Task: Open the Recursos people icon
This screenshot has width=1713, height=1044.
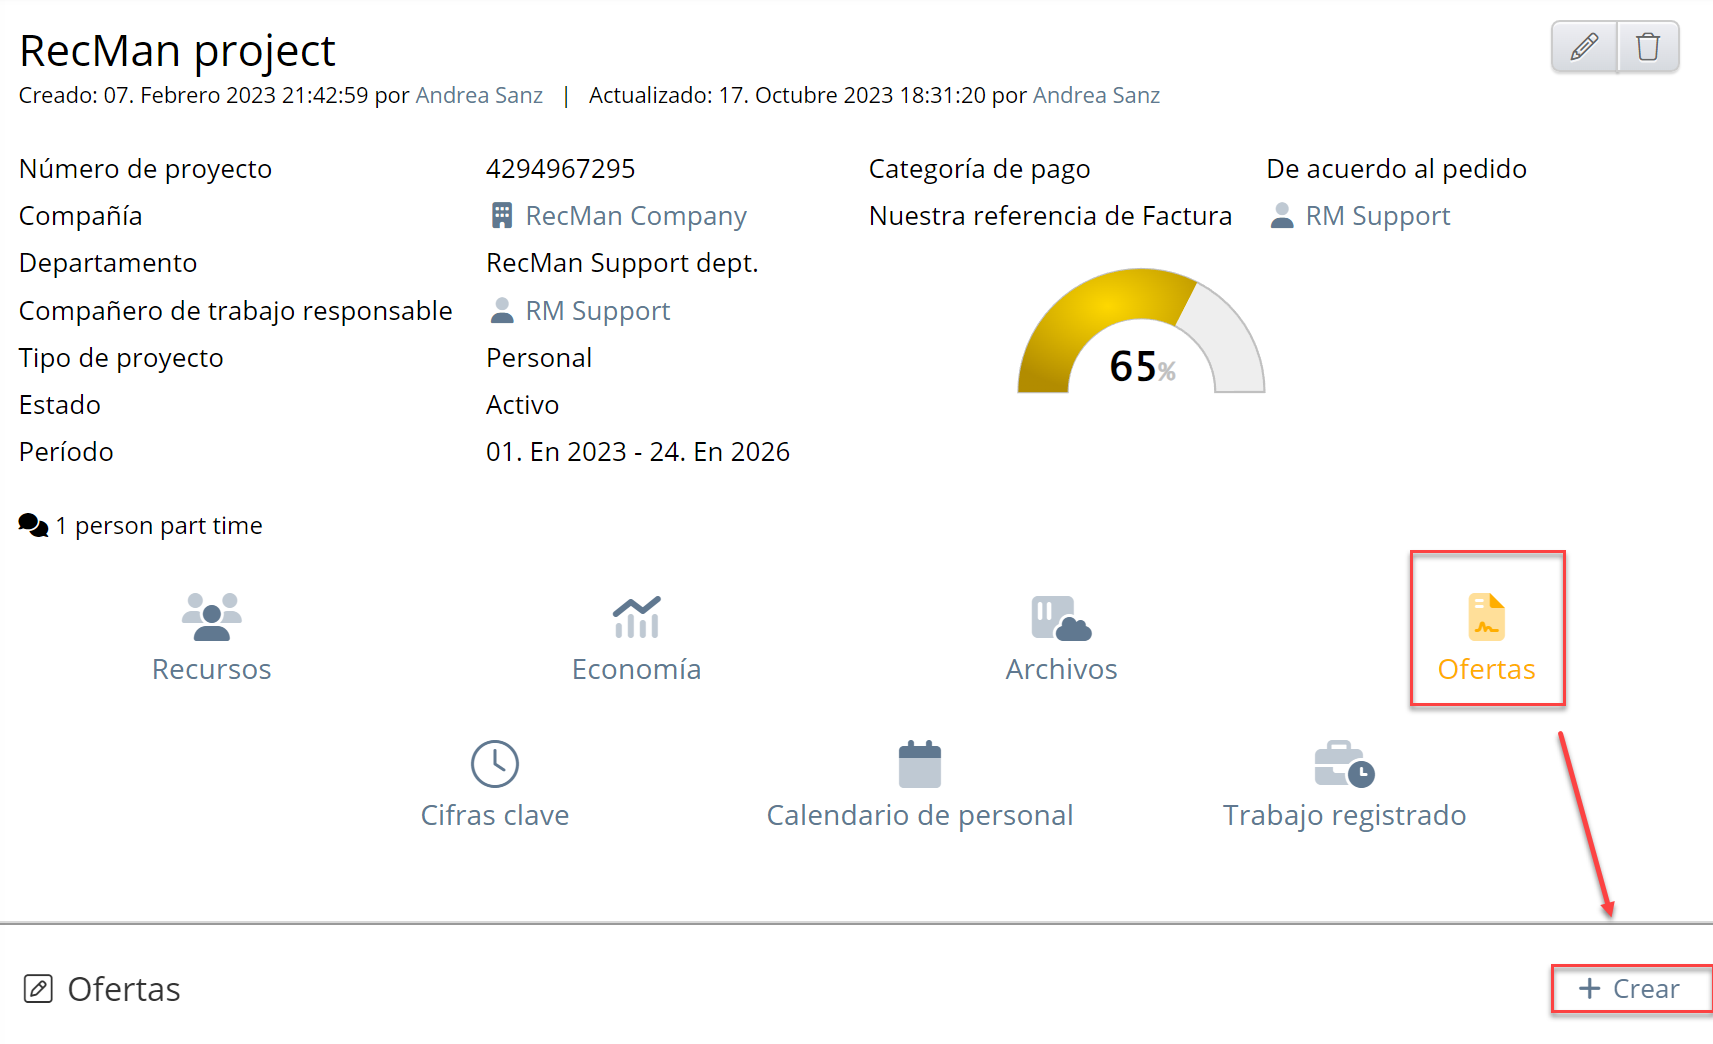Action: [x=211, y=616]
